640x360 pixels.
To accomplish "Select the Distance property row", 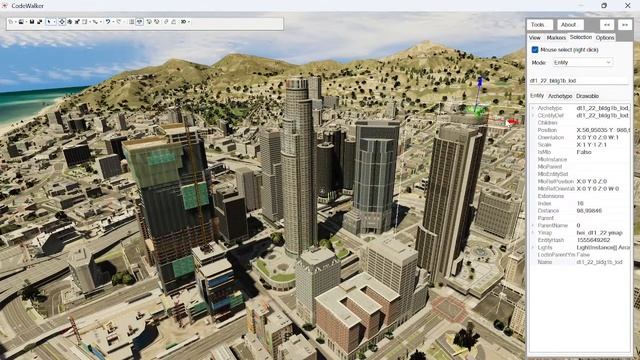I will click(x=580, y=211).
